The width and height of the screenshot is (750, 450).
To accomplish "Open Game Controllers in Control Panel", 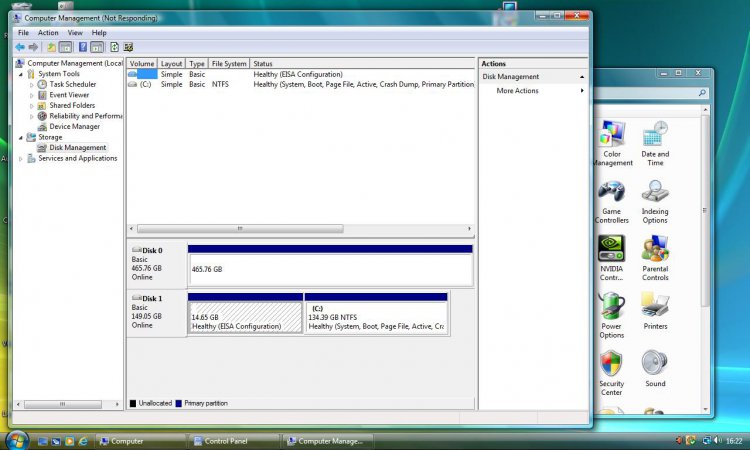I will click(x=612, y=201).
